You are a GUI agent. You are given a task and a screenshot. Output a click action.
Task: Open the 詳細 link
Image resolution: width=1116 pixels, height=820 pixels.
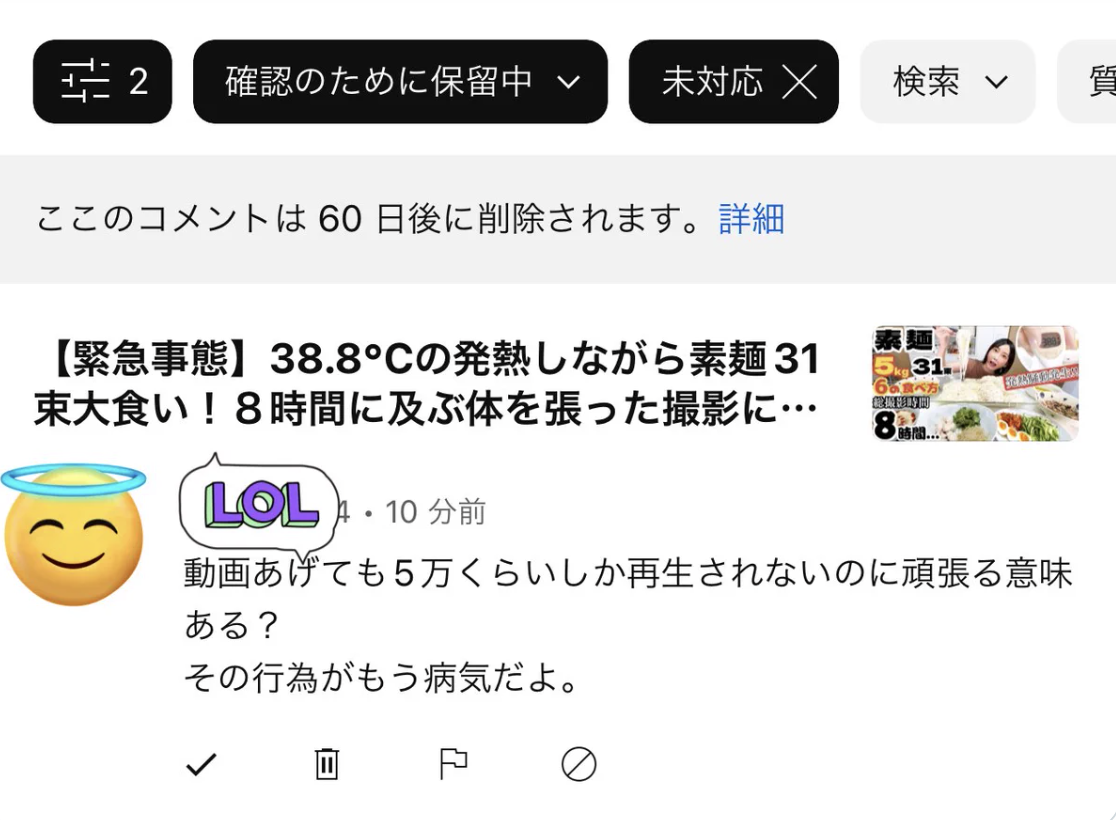[752, 219]
